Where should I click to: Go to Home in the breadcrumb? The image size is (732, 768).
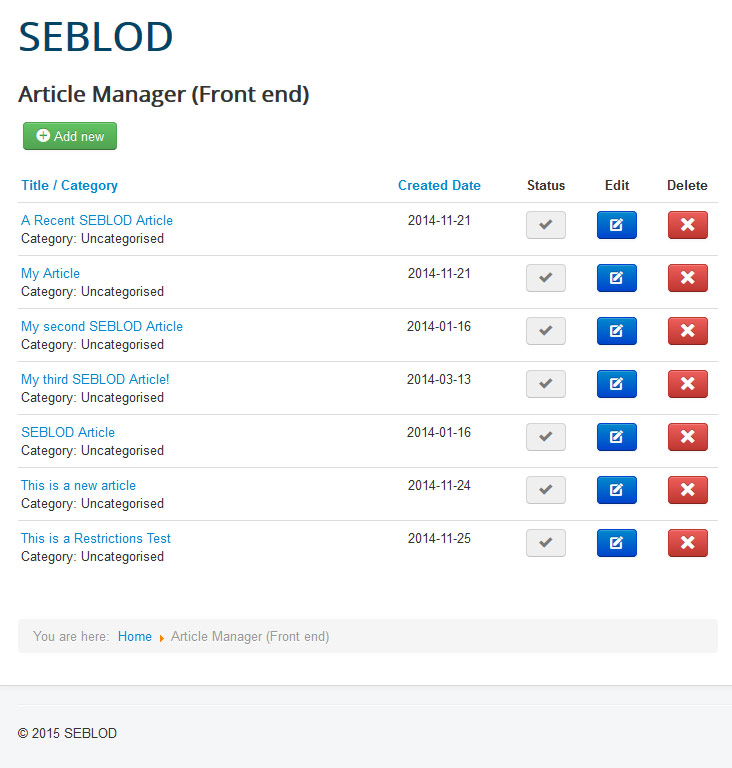click(135, 636)
